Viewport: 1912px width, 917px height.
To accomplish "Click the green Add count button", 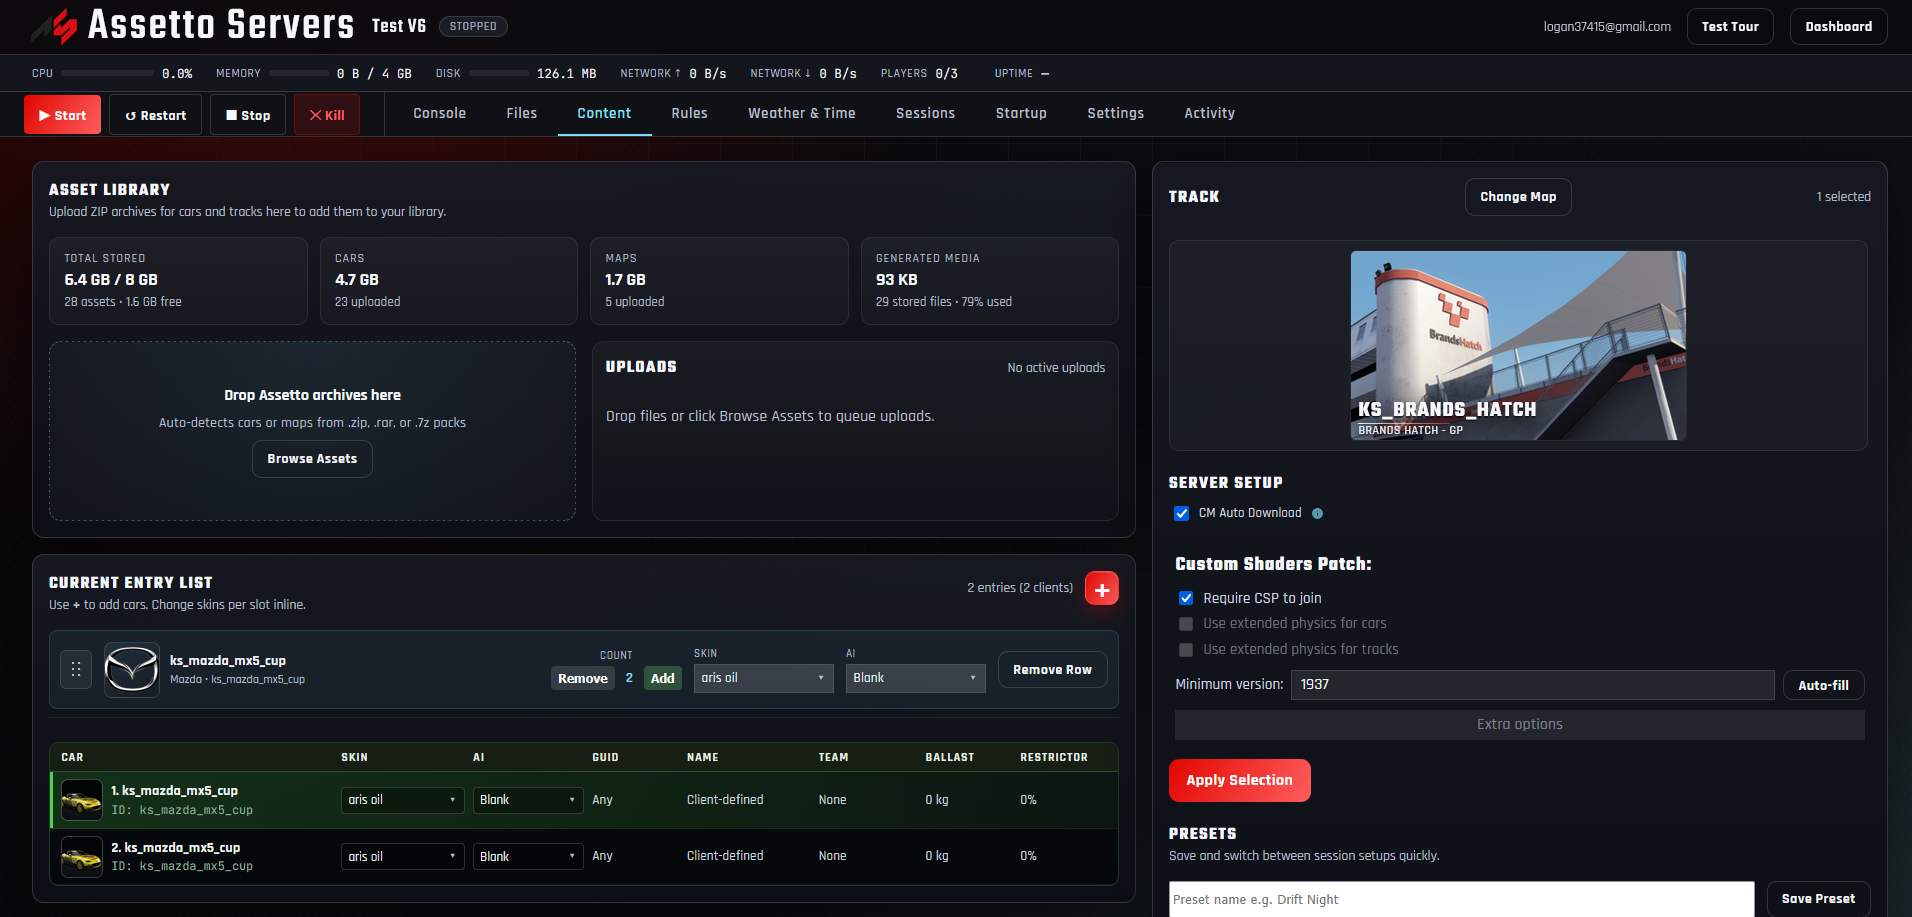I will 663,678.
